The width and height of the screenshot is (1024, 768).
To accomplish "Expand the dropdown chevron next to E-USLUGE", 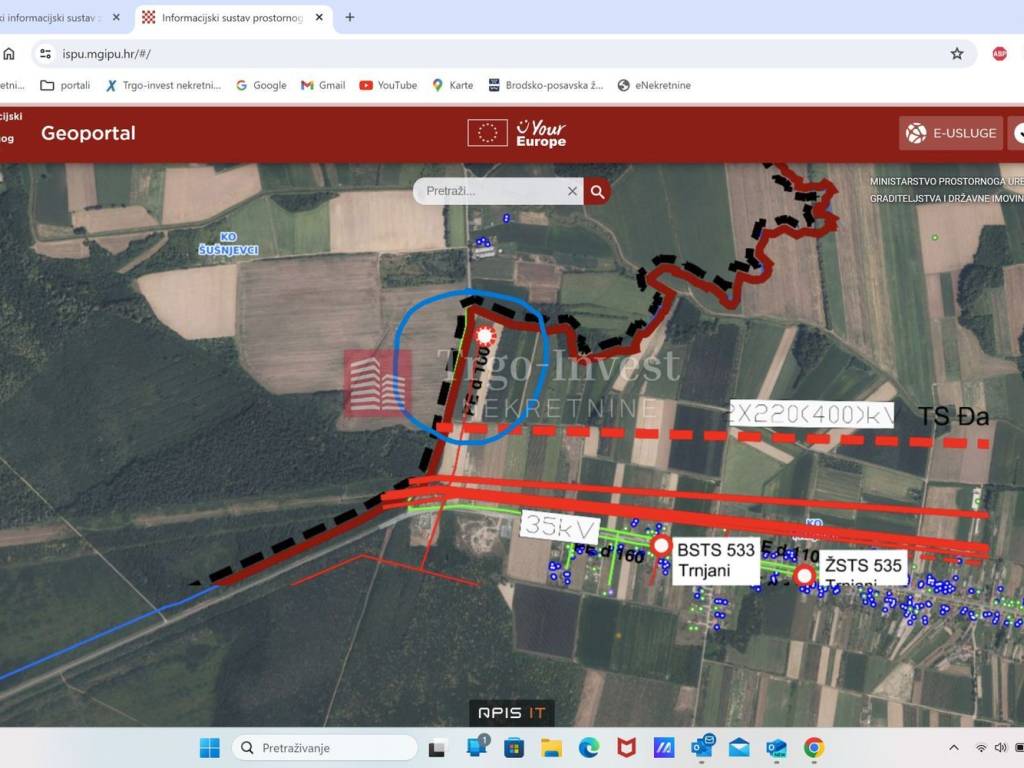I will [1018, 133].
